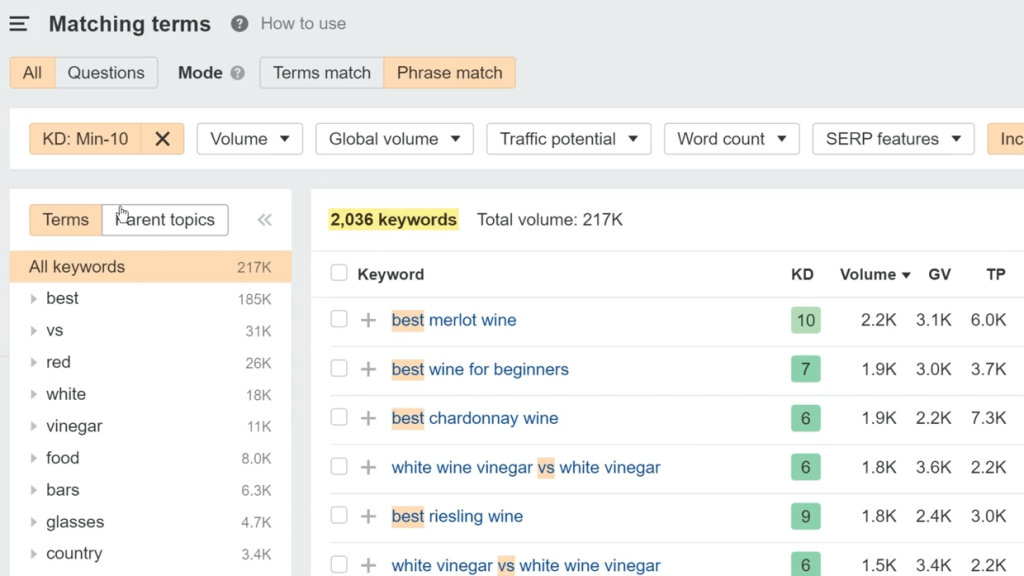Open the best chardonnay wine keyword link

(474, 418)
